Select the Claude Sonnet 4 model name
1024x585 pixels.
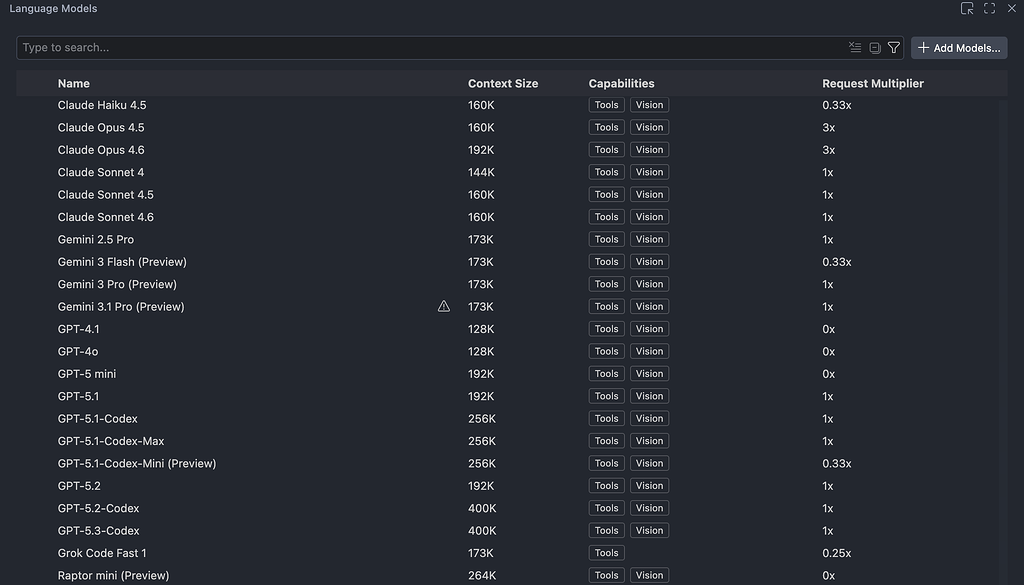101,172
